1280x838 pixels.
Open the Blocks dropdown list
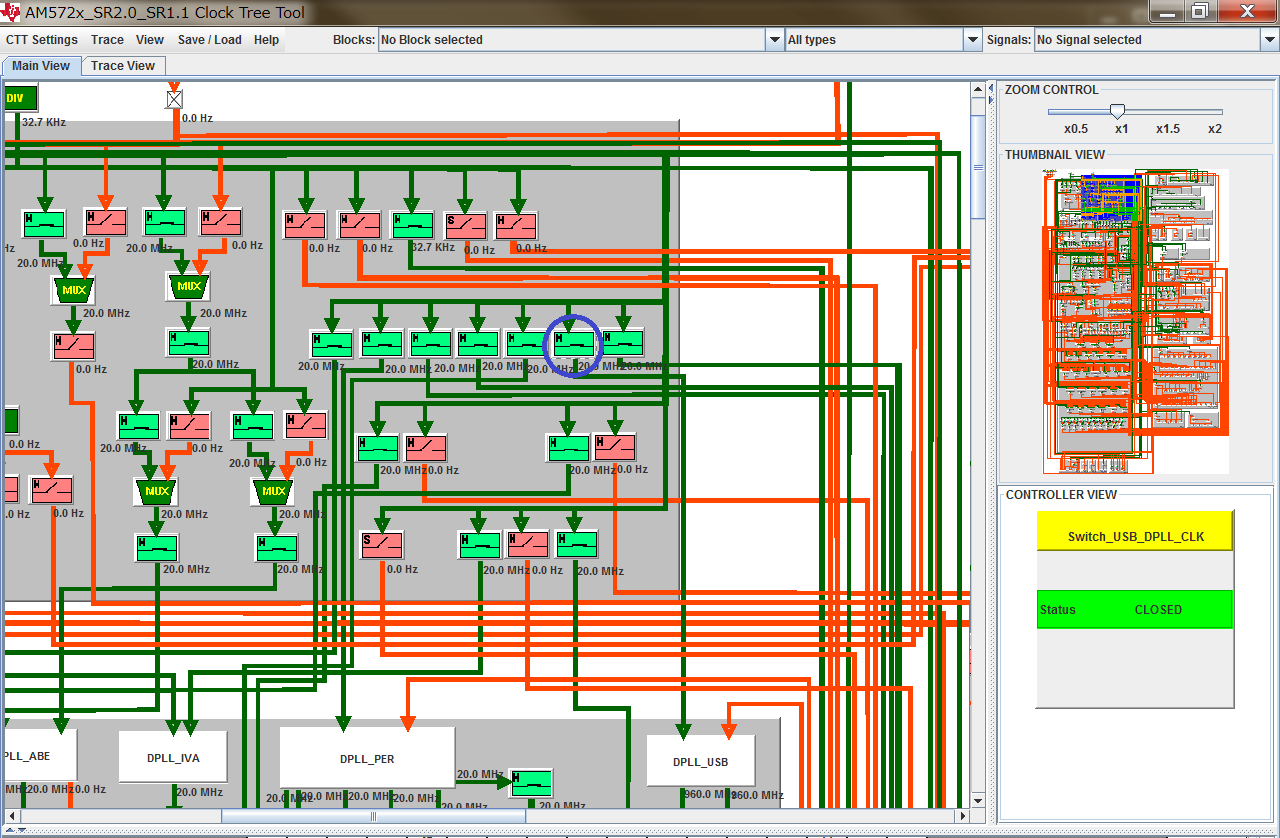point(774,40)
